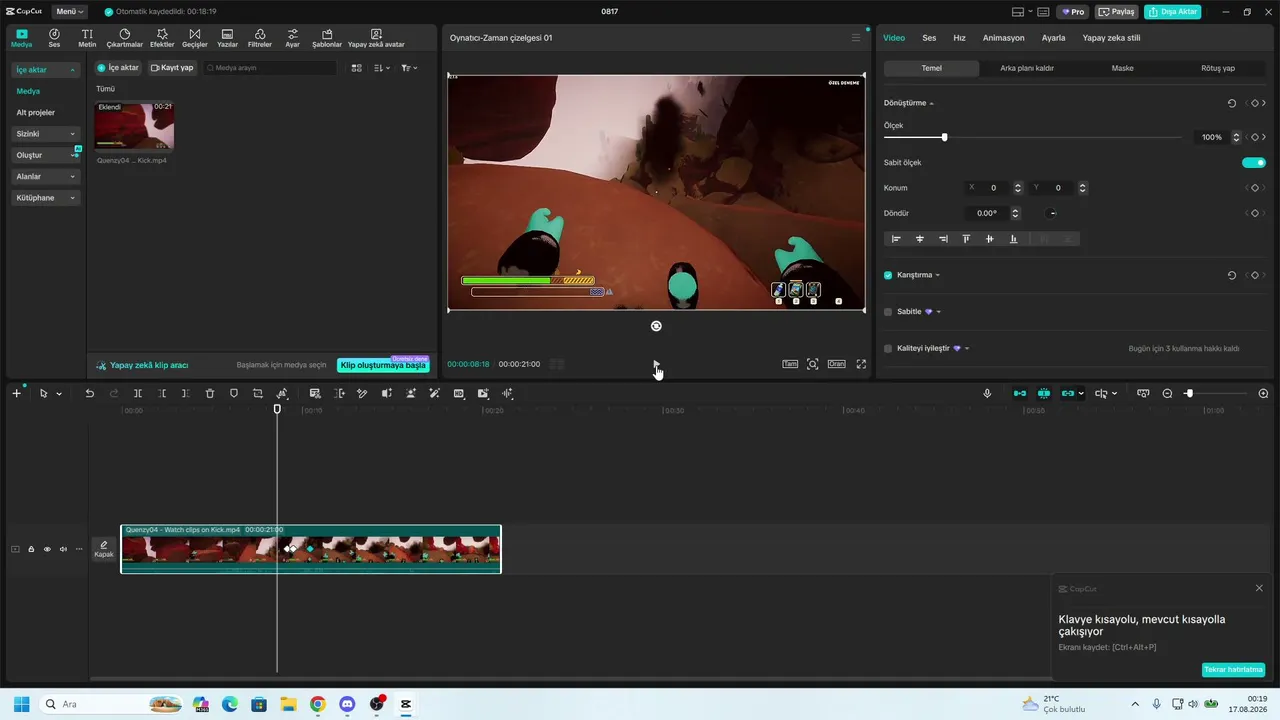The width and height of the screenshot is (1280, 720).
Task: Open the media sort order dropdown
Action: [382, 68]
